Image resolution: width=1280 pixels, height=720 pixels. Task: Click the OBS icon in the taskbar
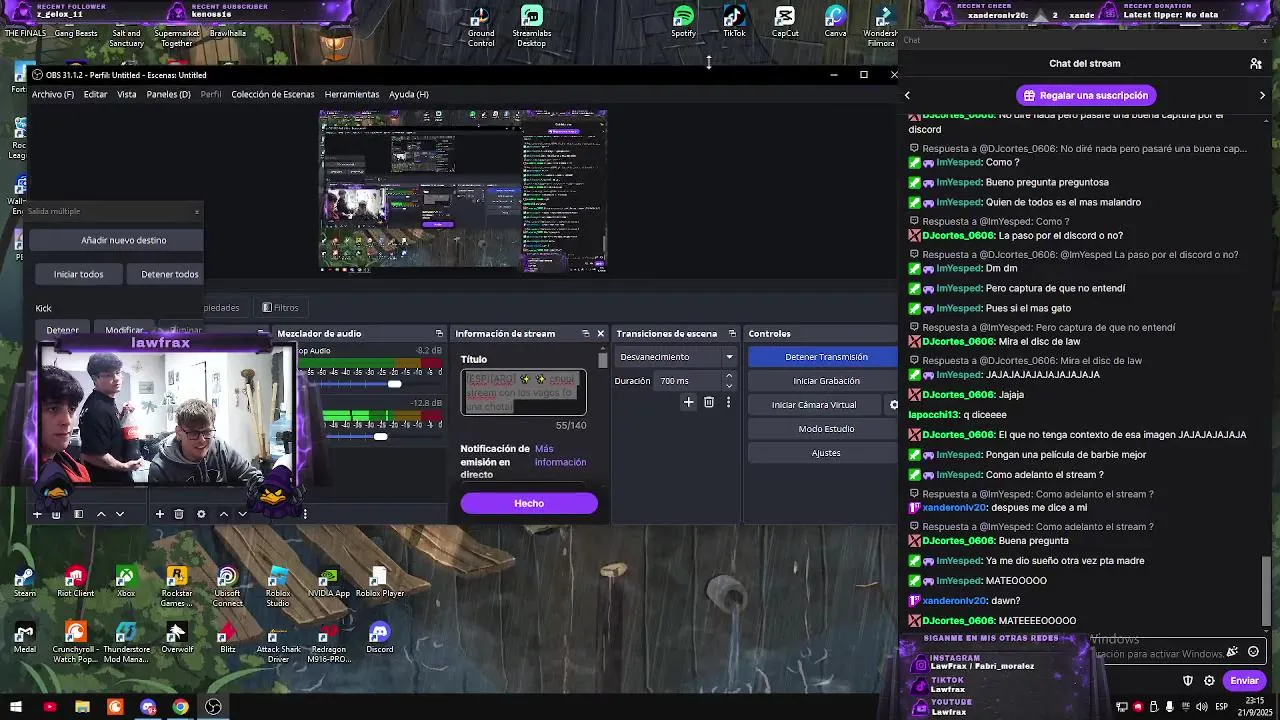(213, 707)
